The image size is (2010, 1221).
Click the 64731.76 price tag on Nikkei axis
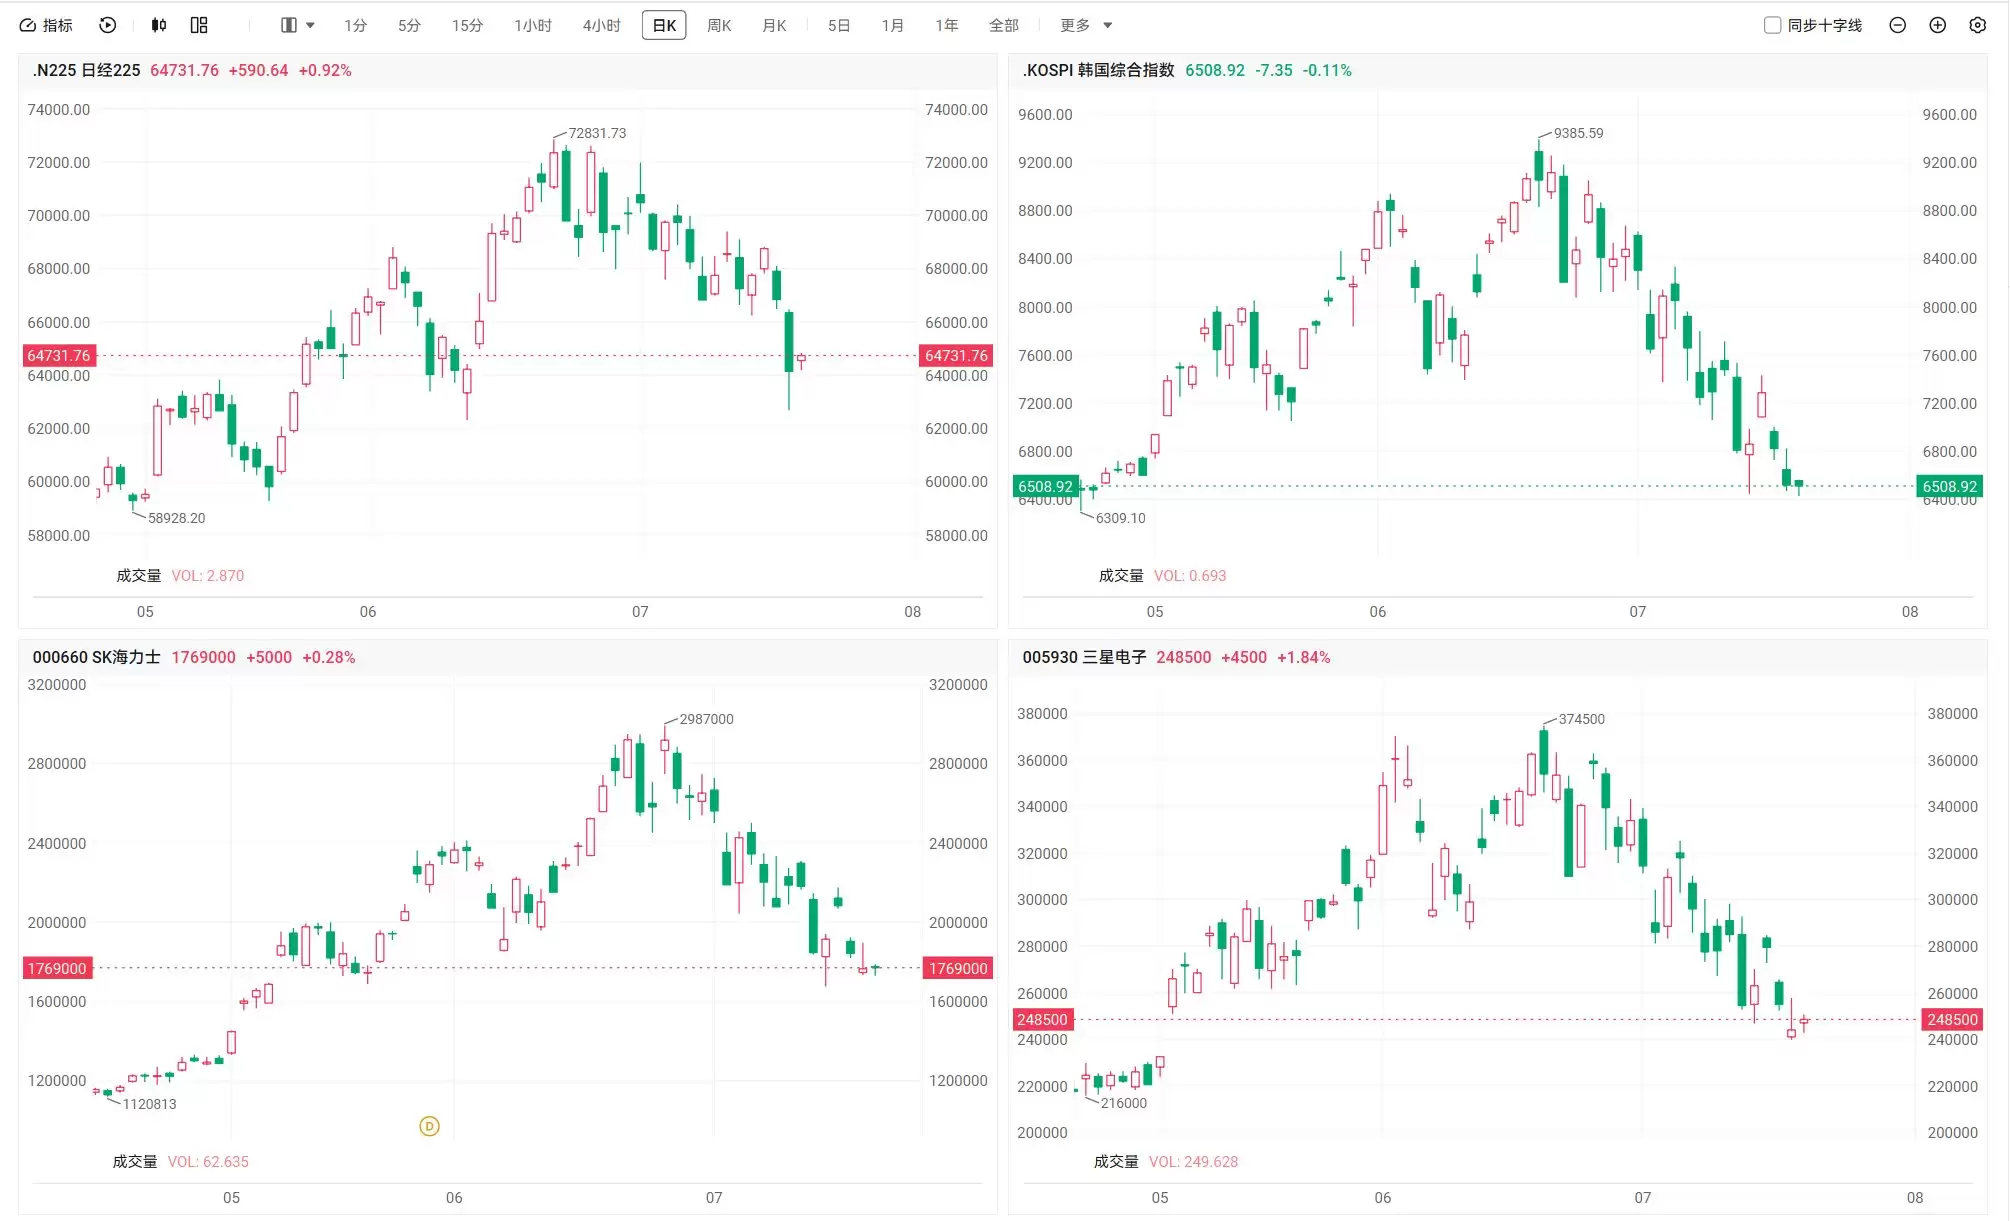click(59, 355)
